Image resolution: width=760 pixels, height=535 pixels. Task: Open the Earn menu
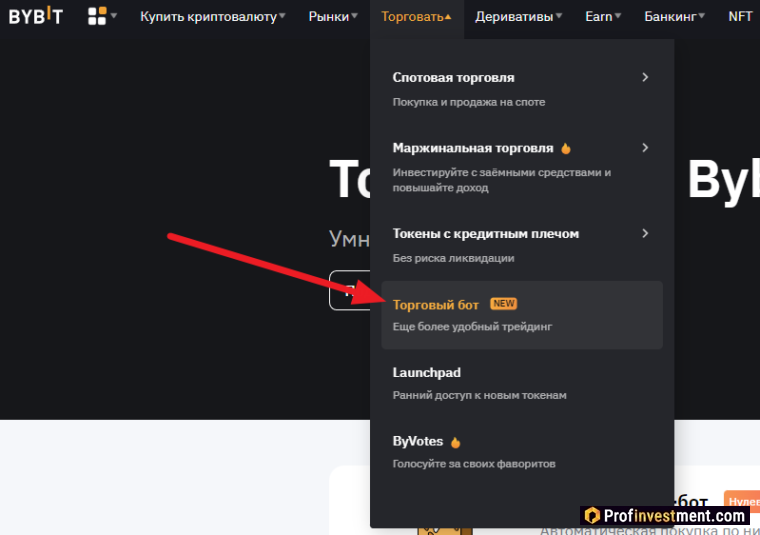603,16
